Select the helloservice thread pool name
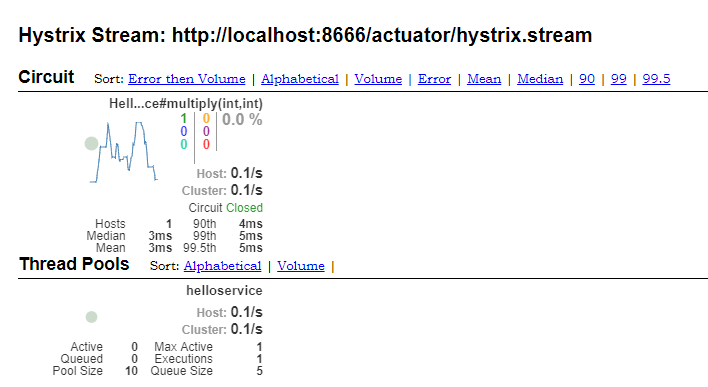Viewport: 708px width, 387px height. click(x=224, y=291)
